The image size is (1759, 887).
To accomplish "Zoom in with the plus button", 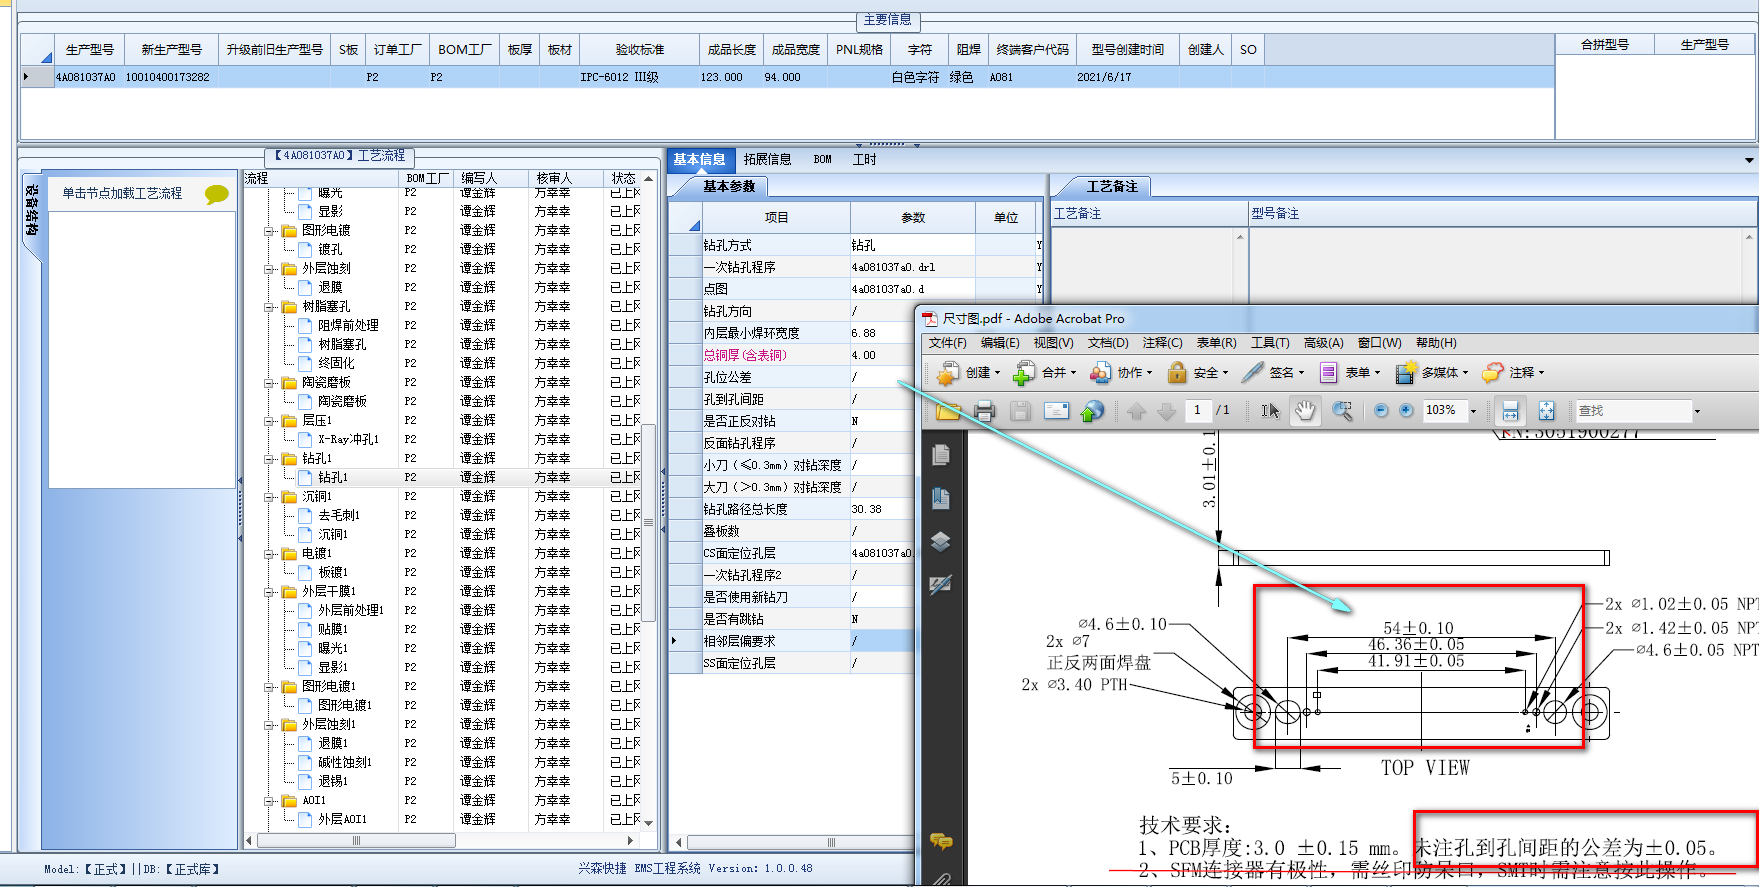I will click(1406, 411).
